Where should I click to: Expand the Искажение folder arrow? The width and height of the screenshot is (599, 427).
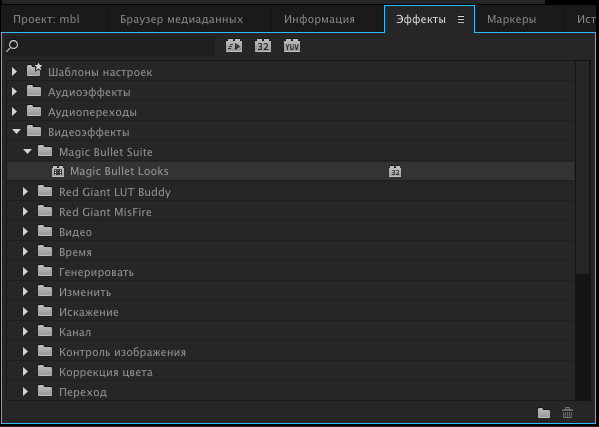(x=26, y=311)
